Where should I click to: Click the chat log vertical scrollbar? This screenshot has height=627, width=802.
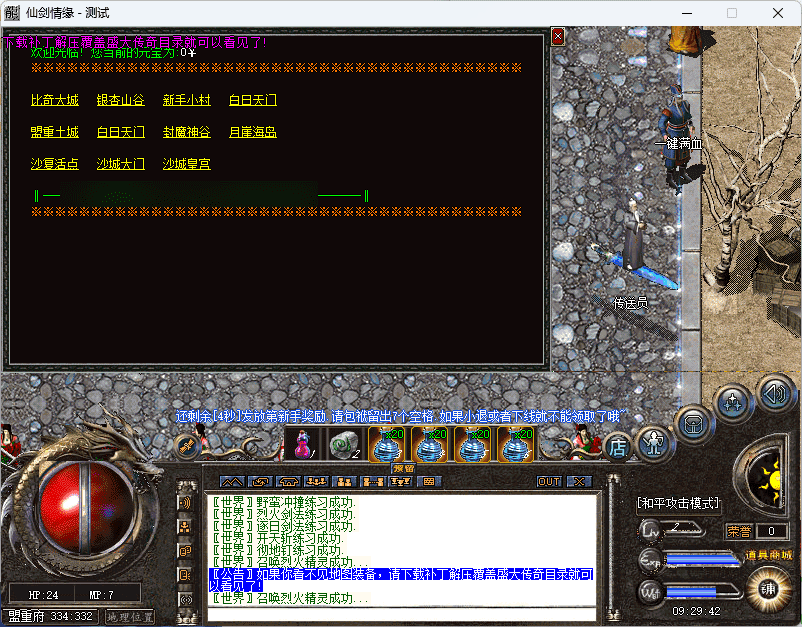click(611, 546)
